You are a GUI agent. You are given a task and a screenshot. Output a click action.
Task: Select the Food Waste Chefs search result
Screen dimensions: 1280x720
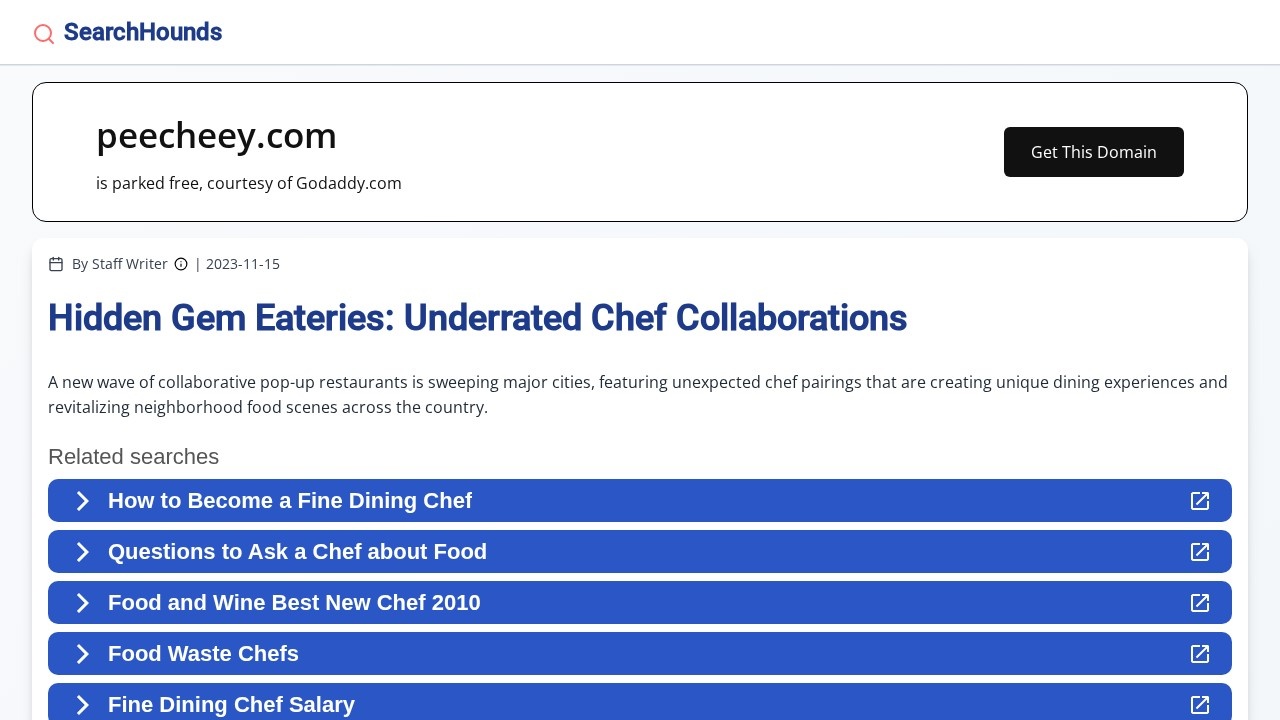pyautogui.click(x=203, y=654)
